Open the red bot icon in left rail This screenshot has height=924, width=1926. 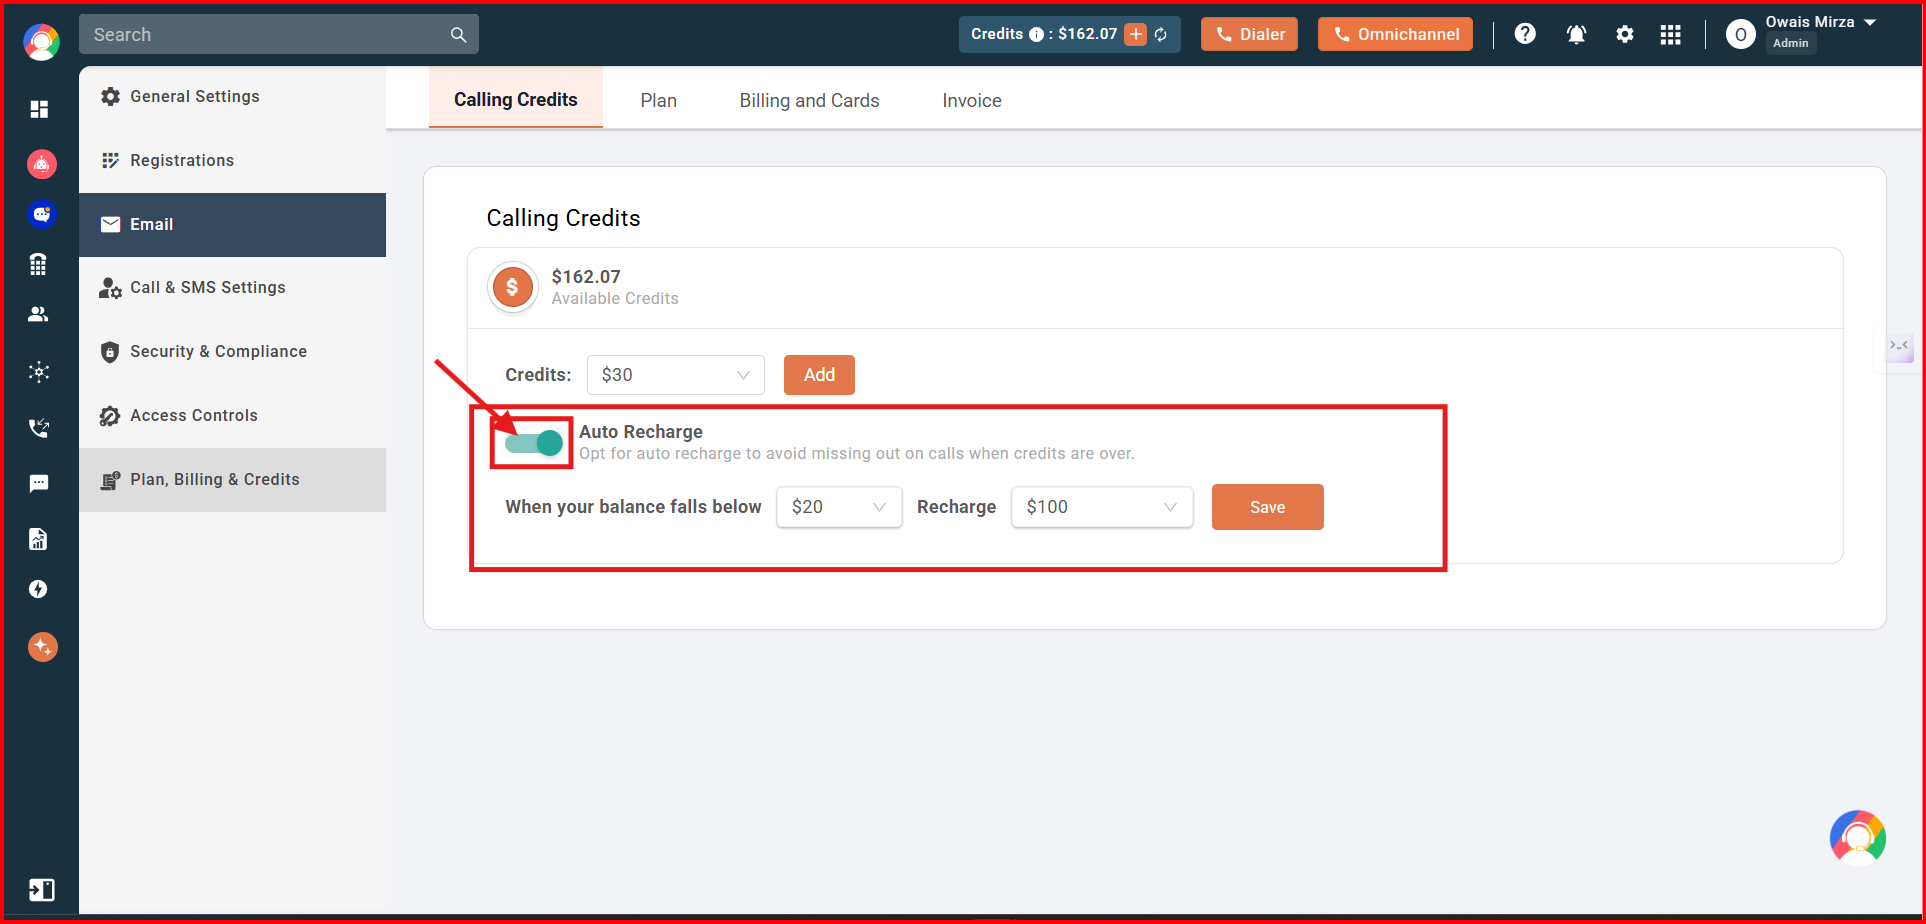41,163
